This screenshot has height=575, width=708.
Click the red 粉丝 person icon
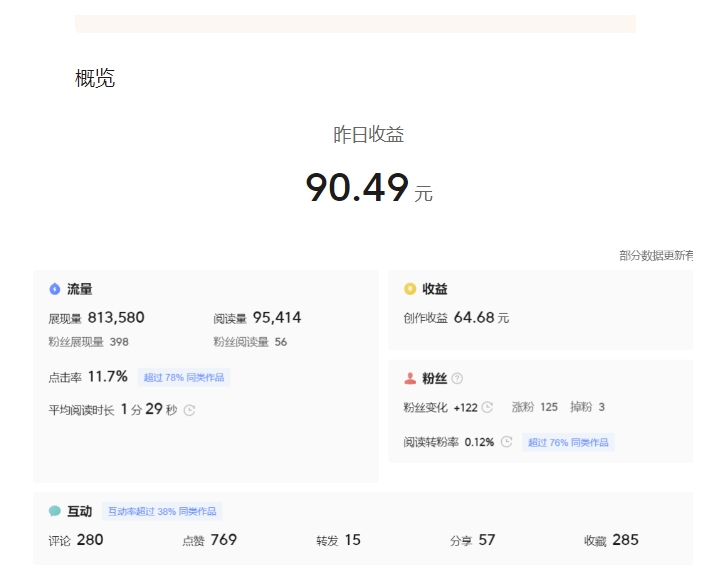(409, 378)
